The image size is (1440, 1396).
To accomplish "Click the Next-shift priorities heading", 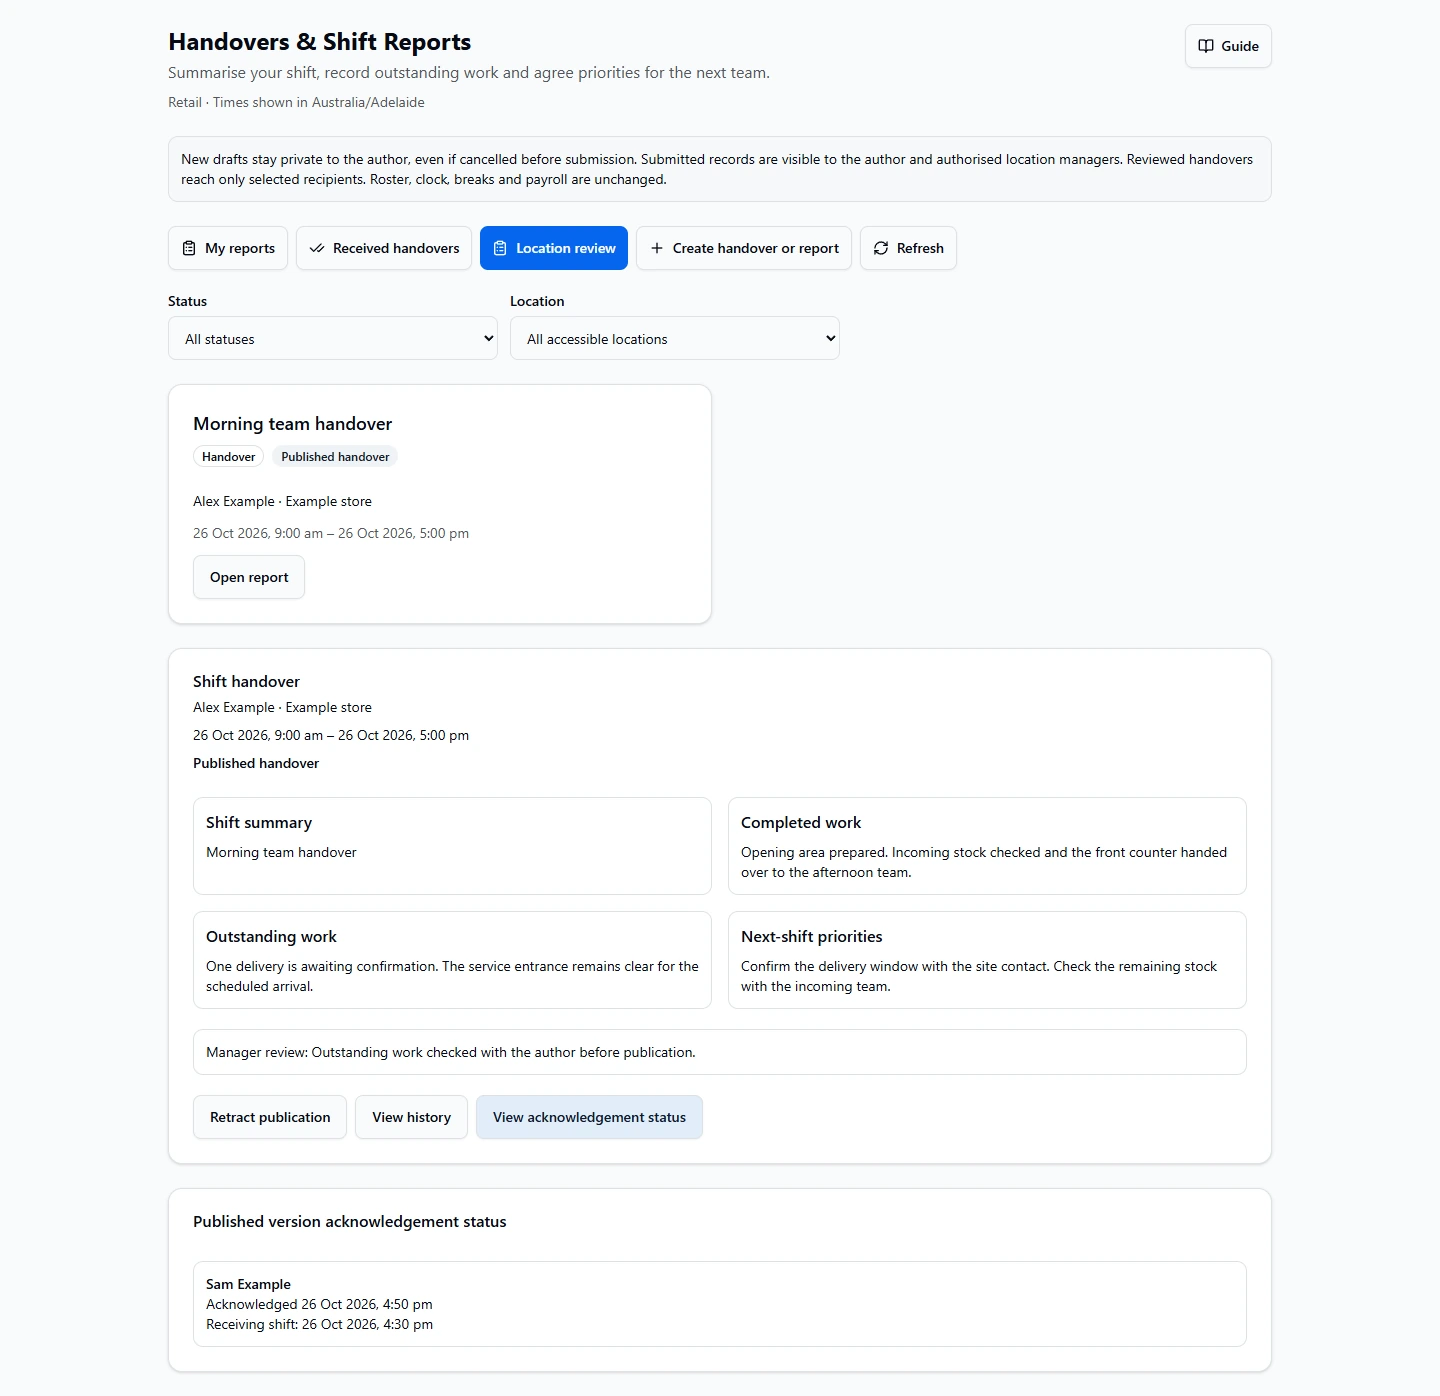I will 812,937.
